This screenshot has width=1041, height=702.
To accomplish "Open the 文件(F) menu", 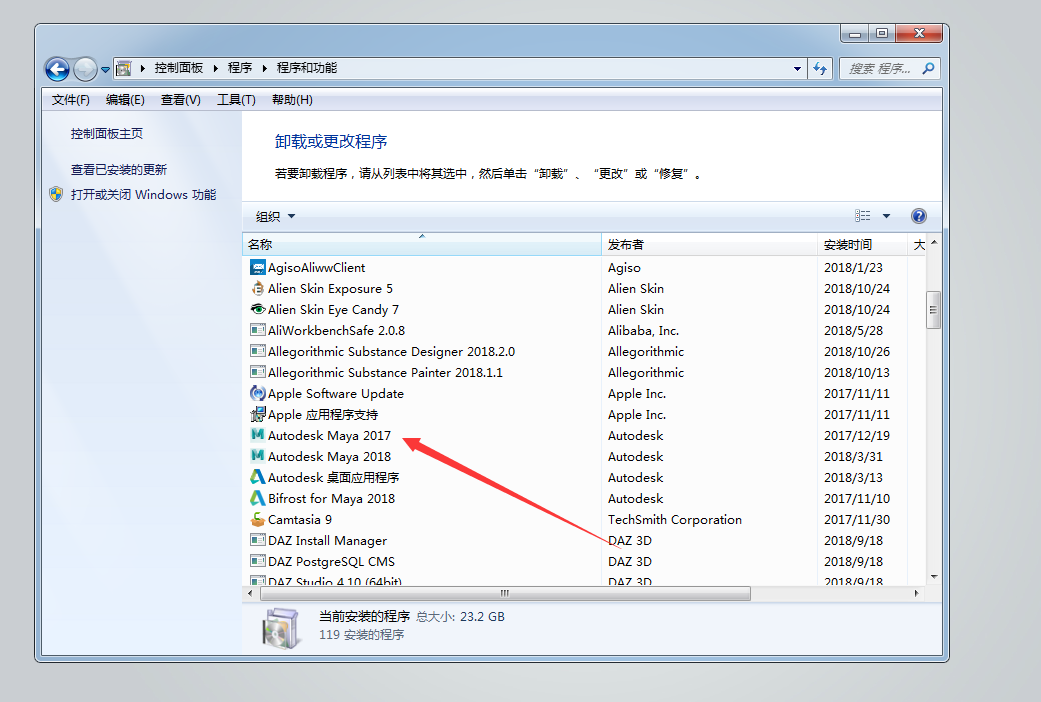I will (x=70, y=100).
